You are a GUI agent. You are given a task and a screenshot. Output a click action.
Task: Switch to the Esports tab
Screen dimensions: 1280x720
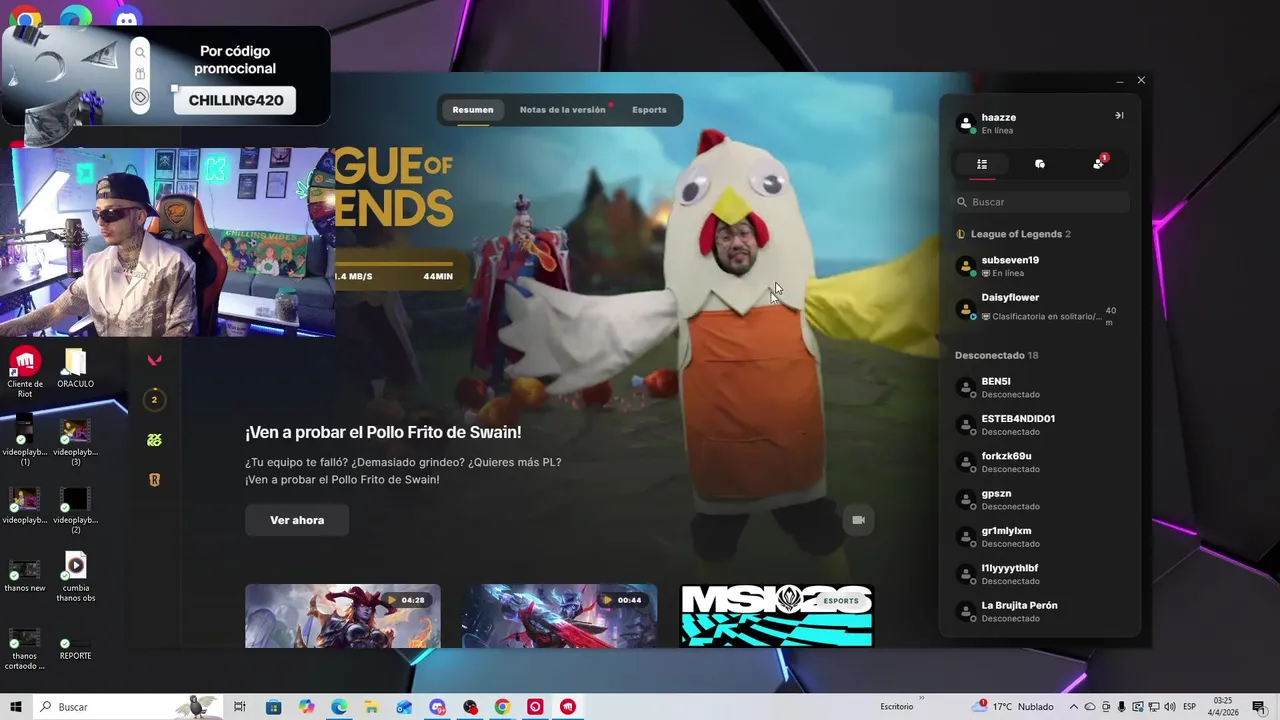(x=649, y=110)
